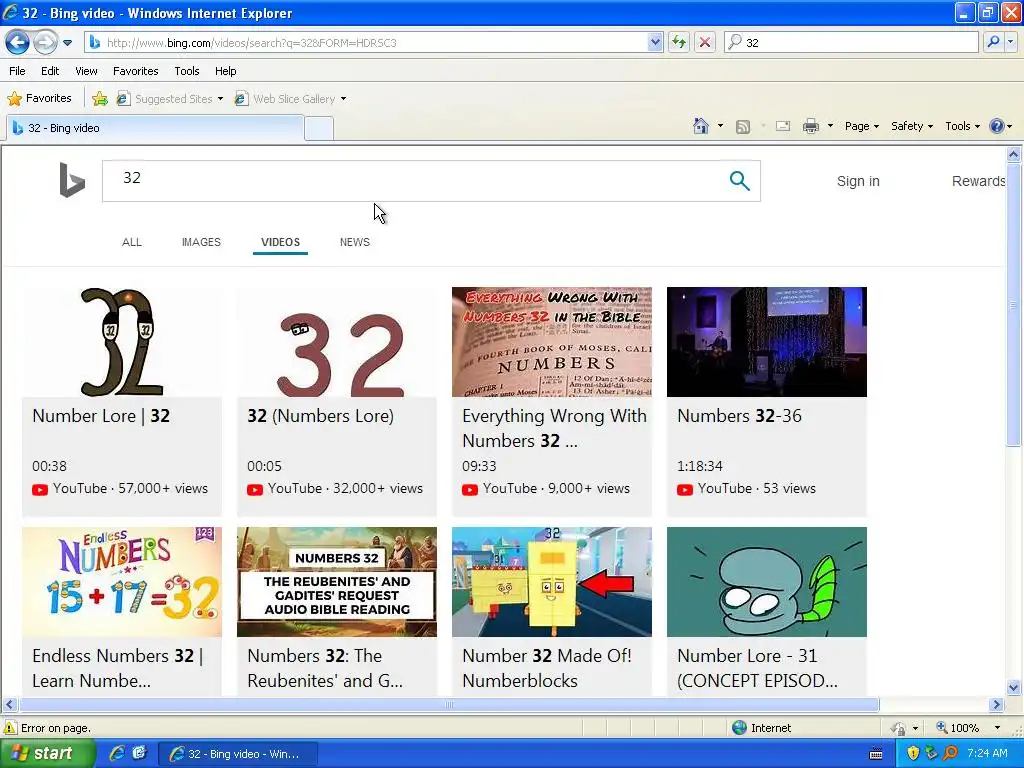
Task: Click the RSS Feeds icon
Action: (x=743, y=127)
